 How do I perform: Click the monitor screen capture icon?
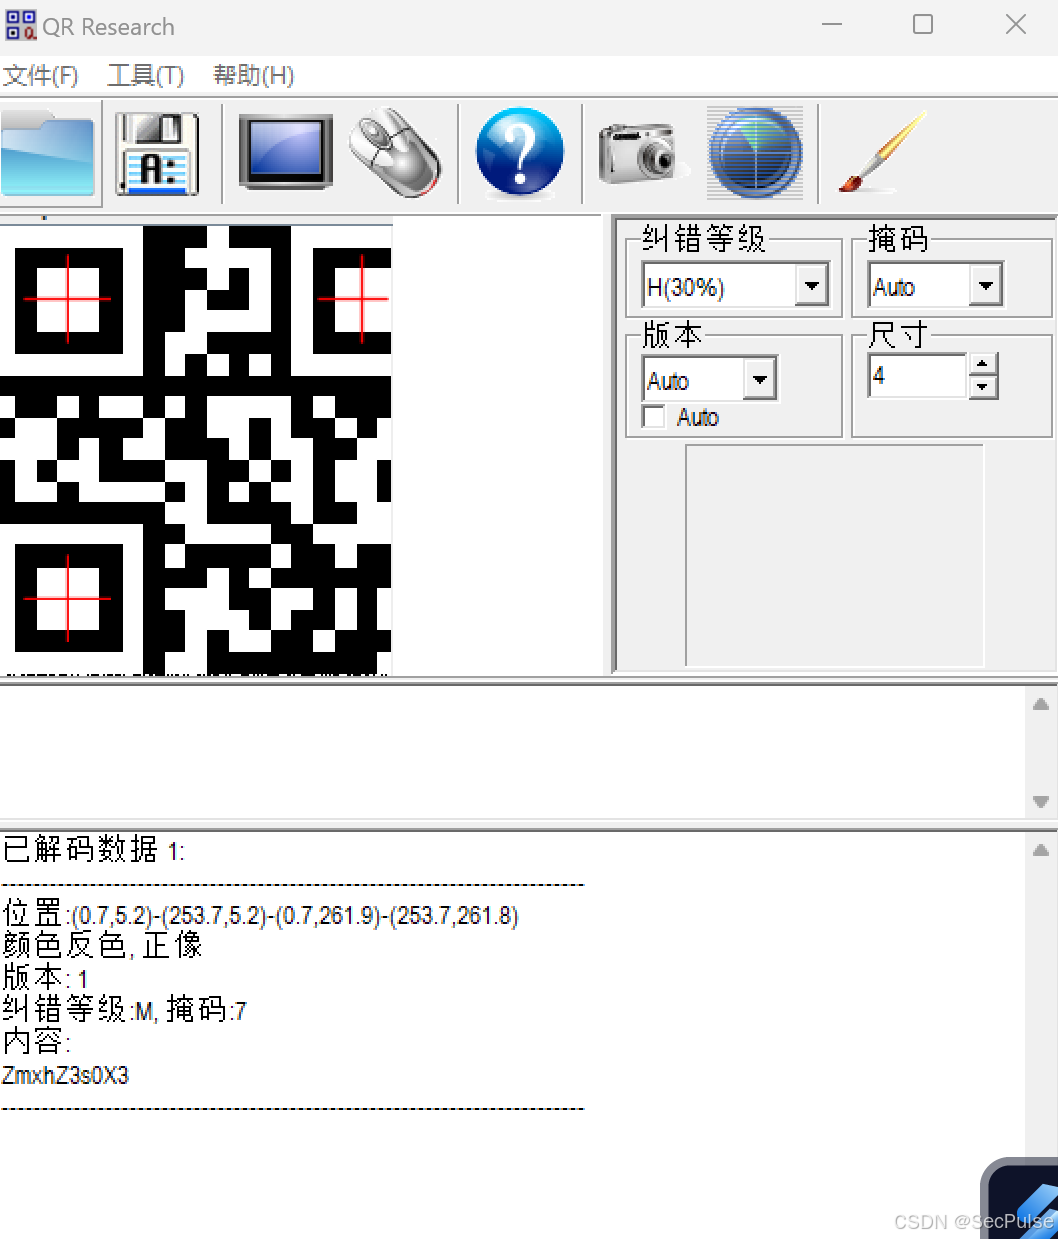point(286,152)
